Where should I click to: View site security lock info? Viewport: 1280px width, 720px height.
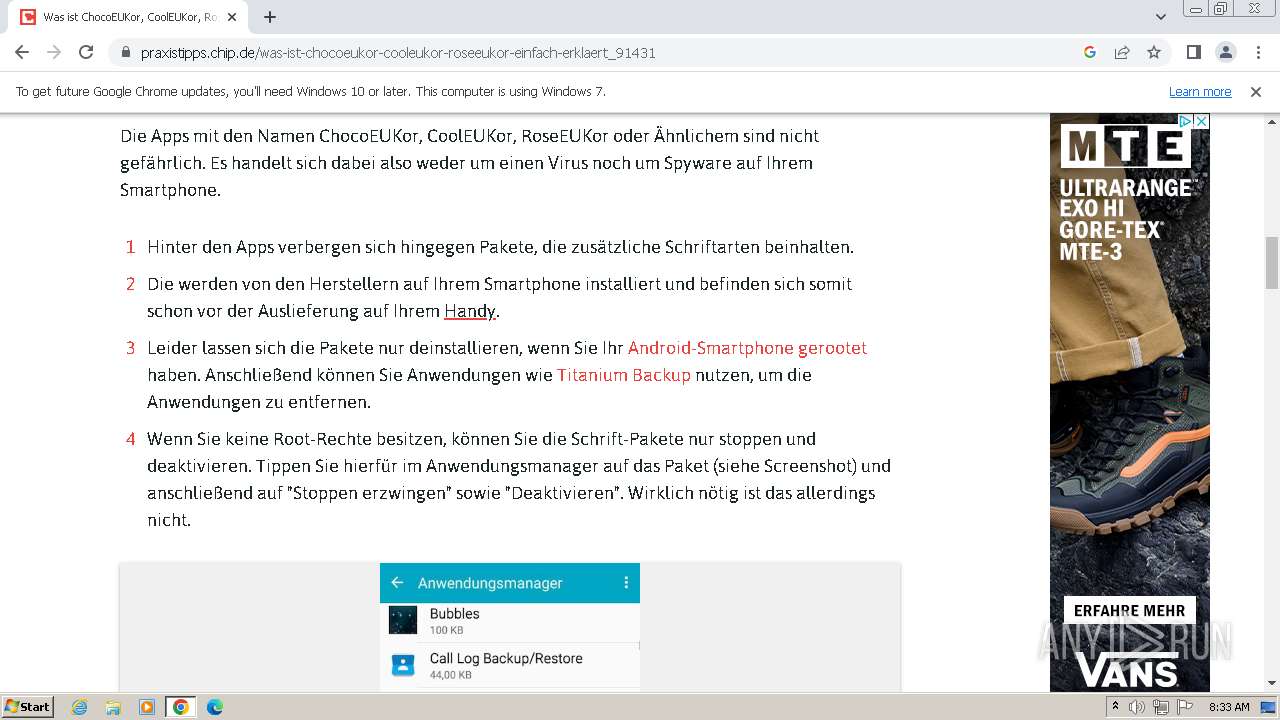tap(126, 53)
